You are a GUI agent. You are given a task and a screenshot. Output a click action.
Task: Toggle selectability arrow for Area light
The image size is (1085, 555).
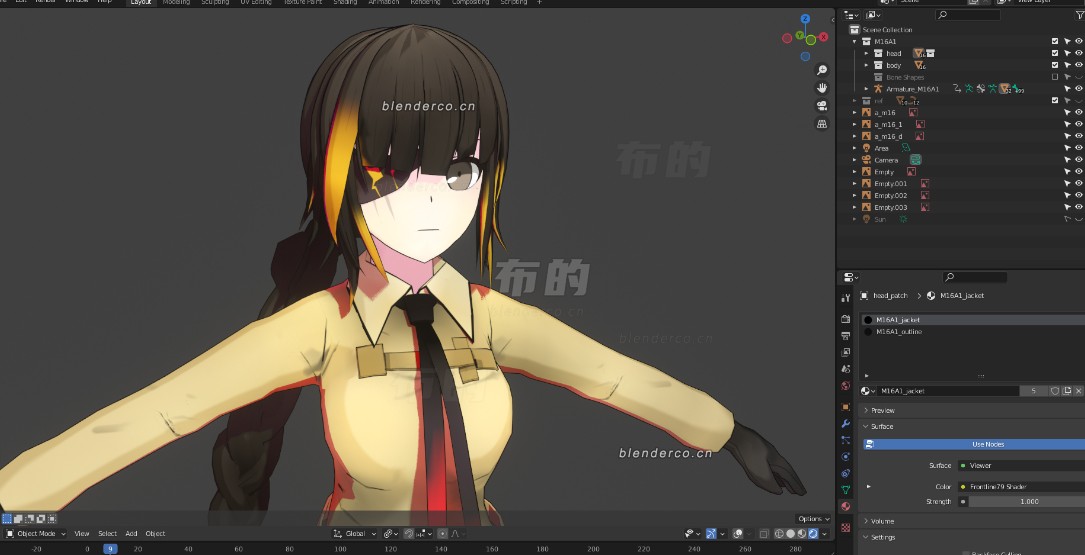1067,148
